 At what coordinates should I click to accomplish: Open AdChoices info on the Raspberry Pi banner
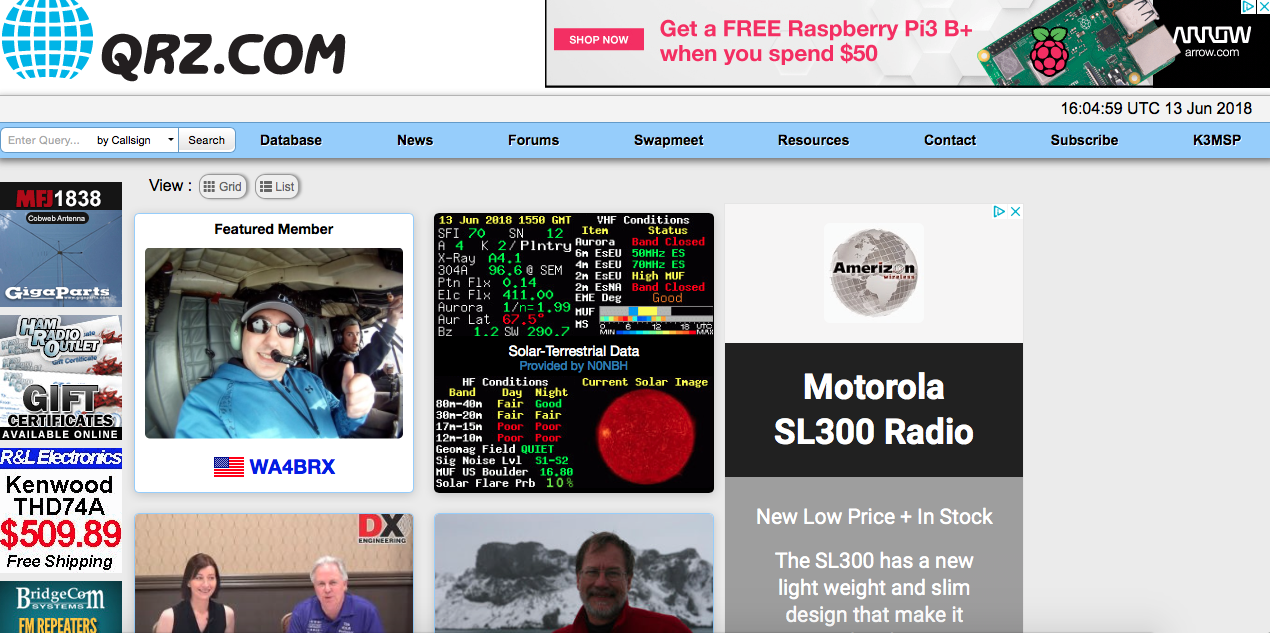tap(1248, 7)
